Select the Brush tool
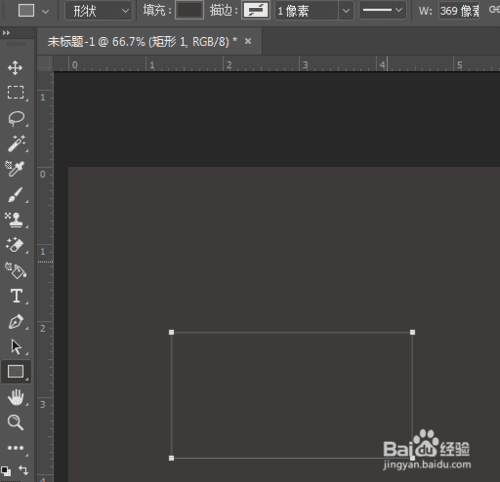Viewport: 500px width, 482px height. [15, 195]
